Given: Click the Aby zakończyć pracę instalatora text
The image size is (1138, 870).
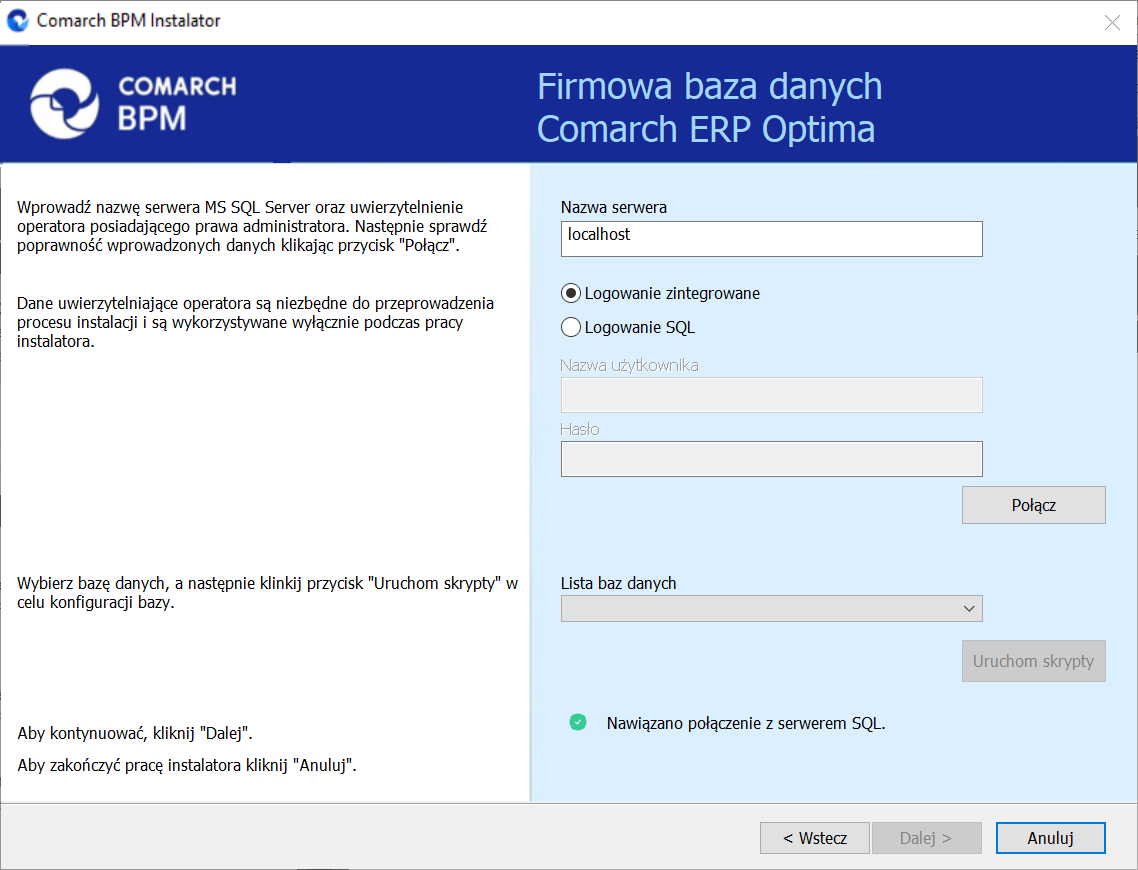Looking at the screenshot, I should tap(187, 765).
